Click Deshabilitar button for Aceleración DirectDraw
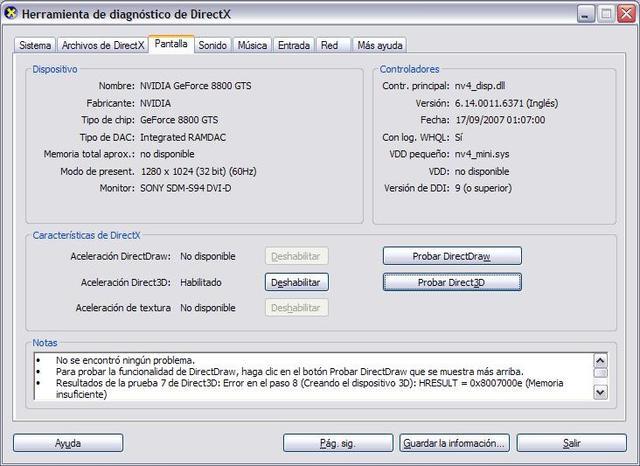The image size is (640, 466). [296, 256]
